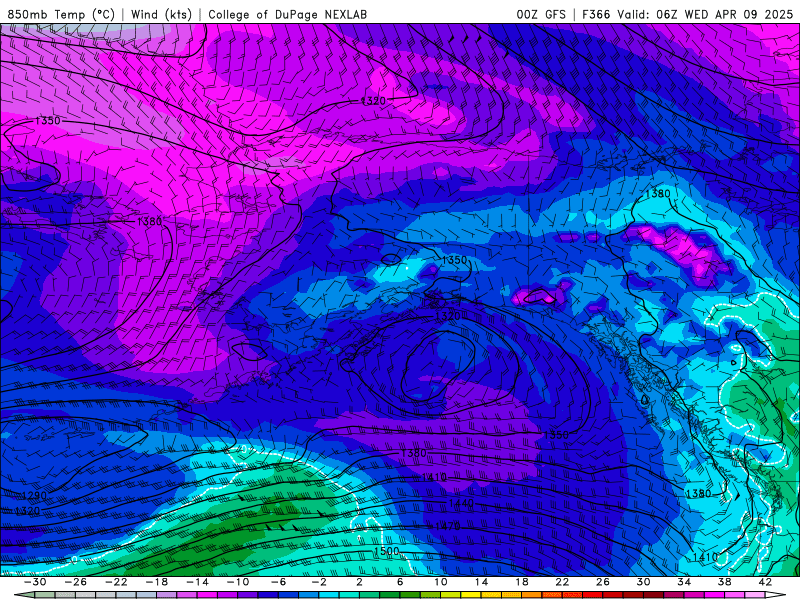Click the 14 value on the color scale
The width and height of the screenshot is (800, 600).
click(x=481, y=582)
